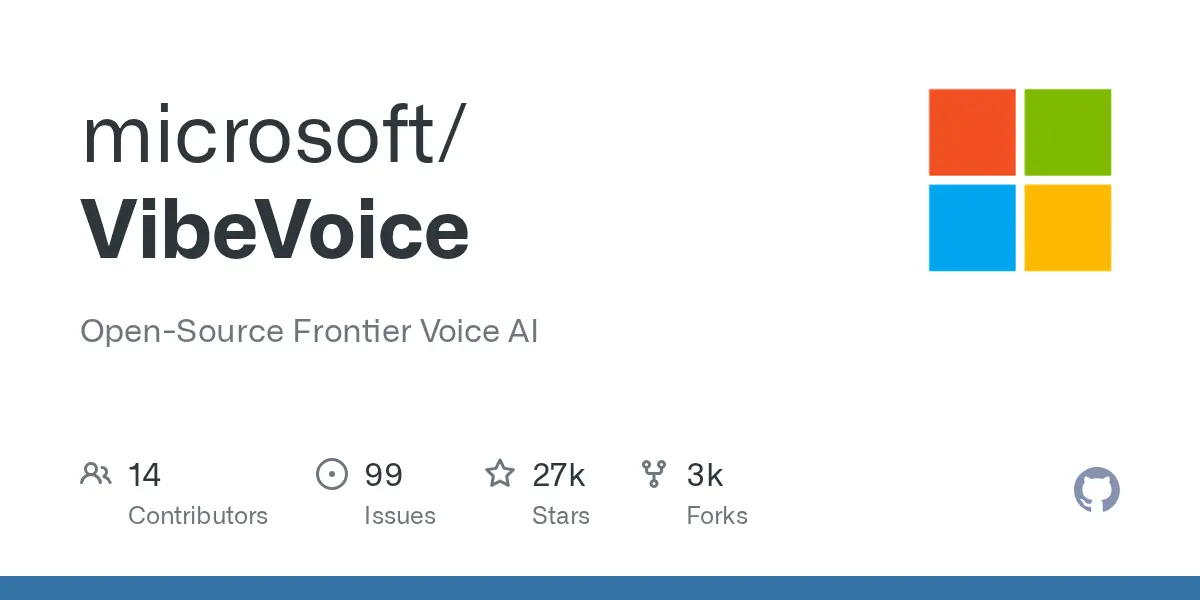Click the Issues circle-dot icon

point(331,473)
